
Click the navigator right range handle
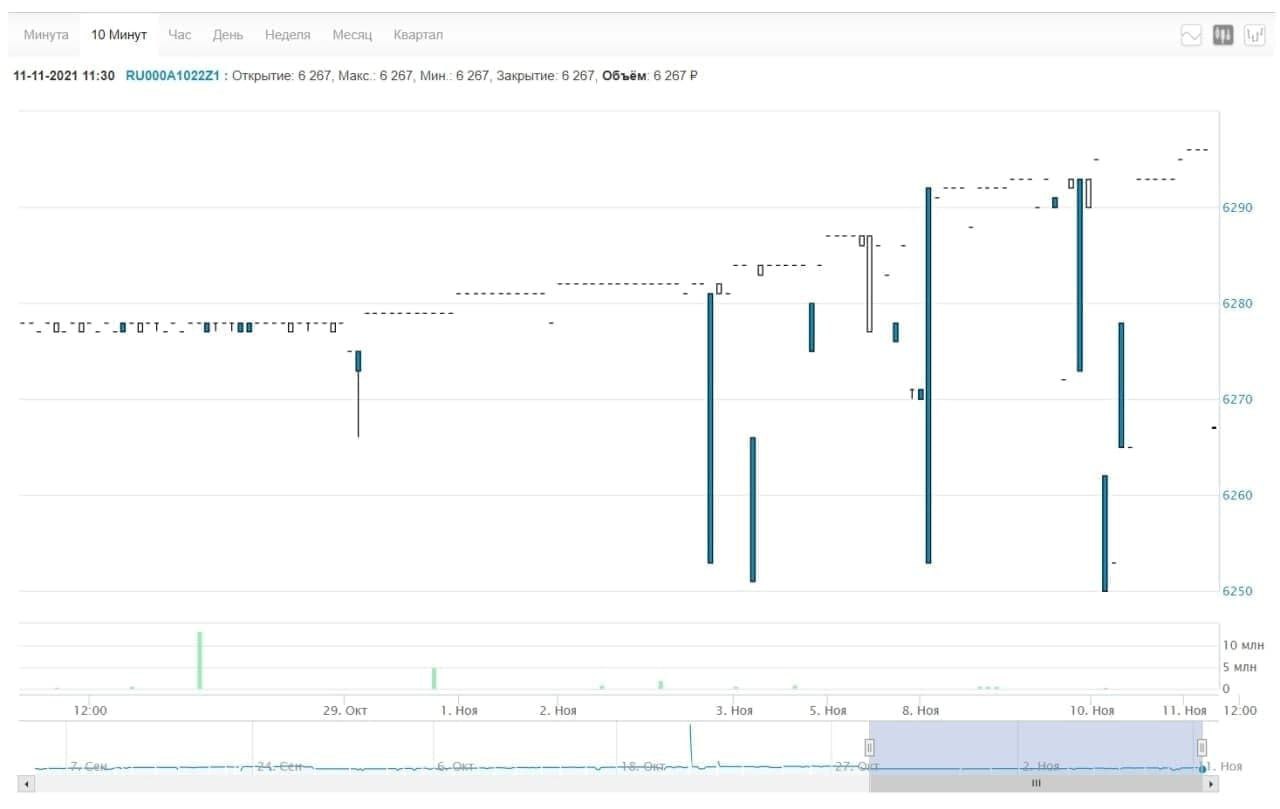1202,748
